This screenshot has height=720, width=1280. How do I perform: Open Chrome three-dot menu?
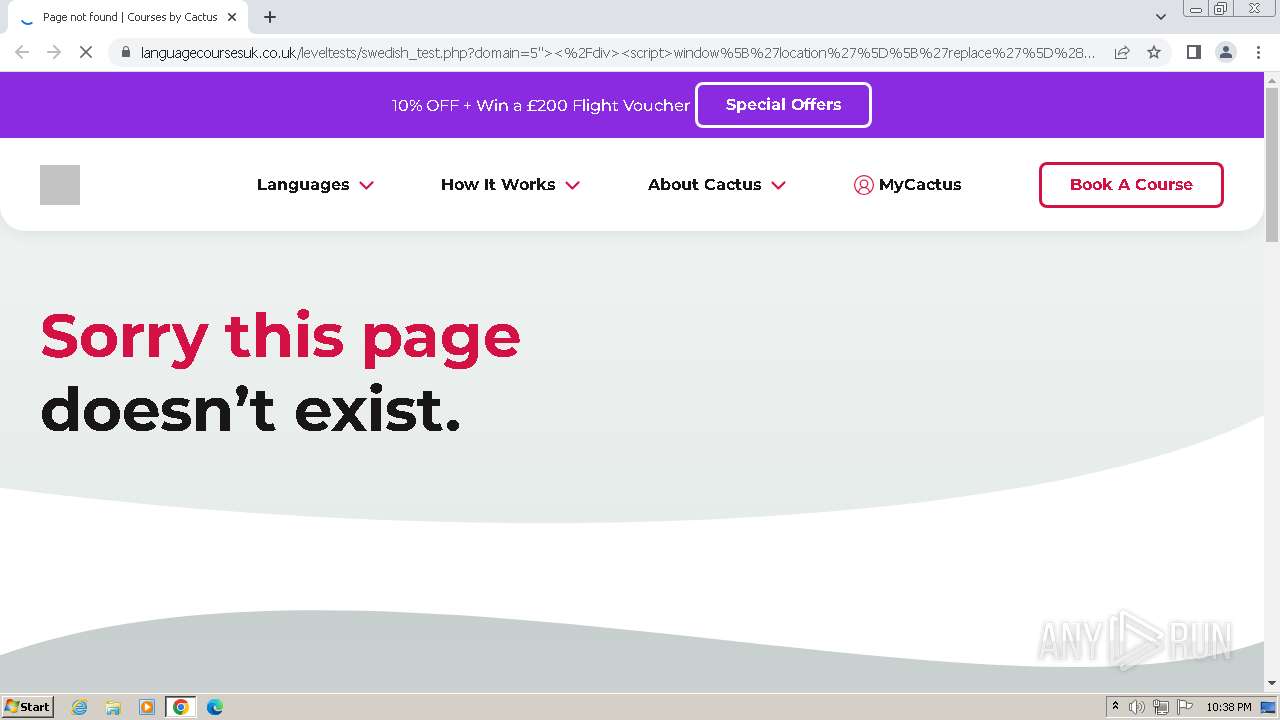click(x=1258, y=52)
